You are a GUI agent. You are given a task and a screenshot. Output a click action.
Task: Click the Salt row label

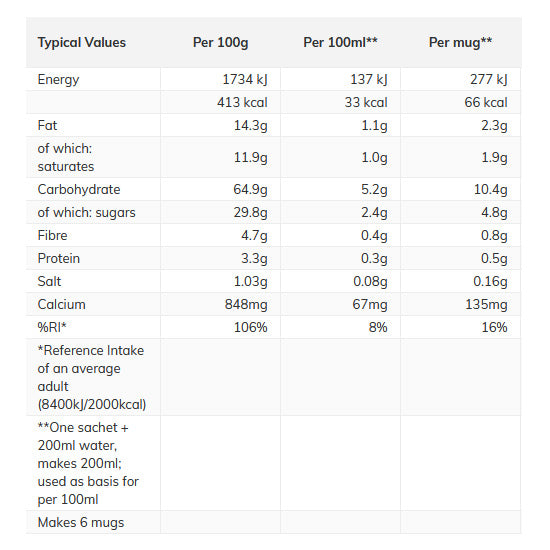pyautogui.click(x=49, y=281)
